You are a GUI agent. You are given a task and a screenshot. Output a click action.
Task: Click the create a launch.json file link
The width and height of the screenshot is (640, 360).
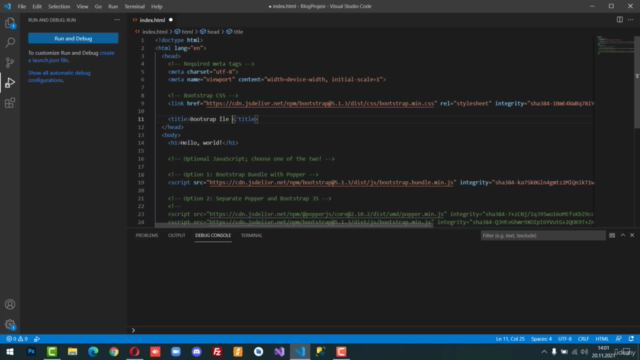[71, 56]
